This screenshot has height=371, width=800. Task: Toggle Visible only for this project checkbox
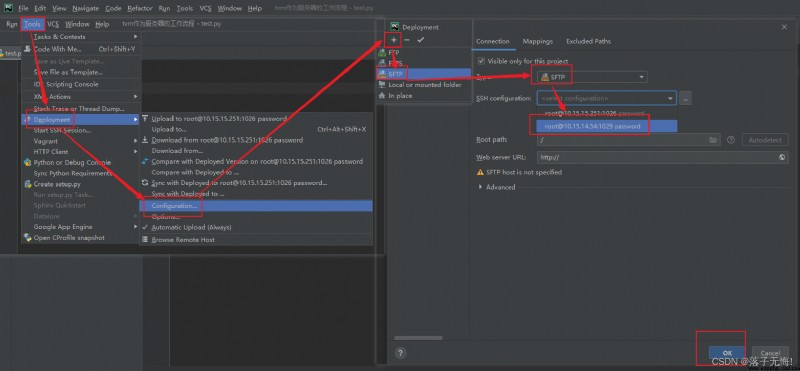(x=481, y=61)
